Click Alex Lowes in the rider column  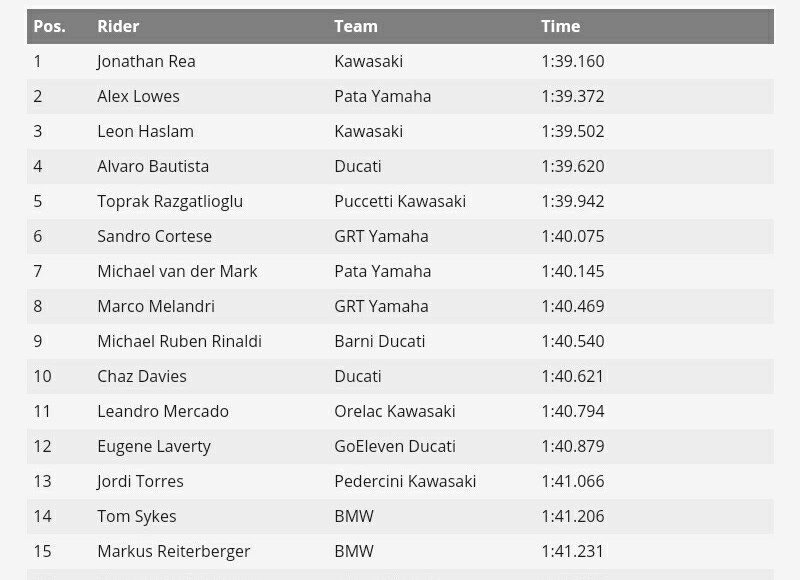pyautogui.click(x=138, y=96)
